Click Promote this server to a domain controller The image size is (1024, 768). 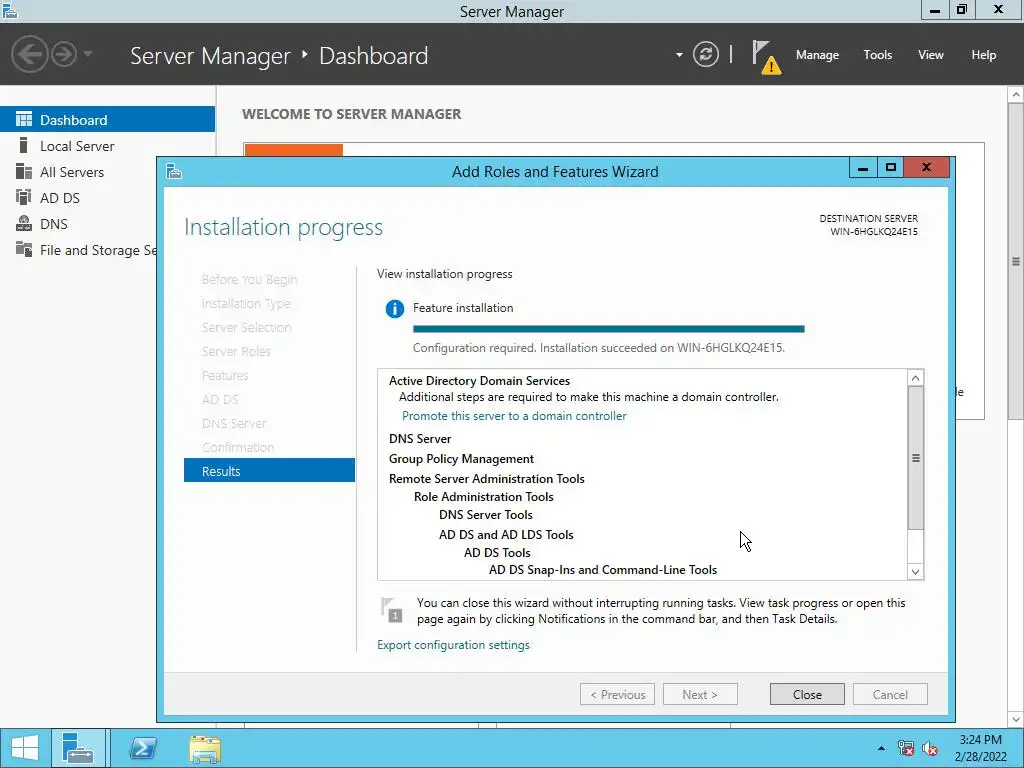point(514,416)
